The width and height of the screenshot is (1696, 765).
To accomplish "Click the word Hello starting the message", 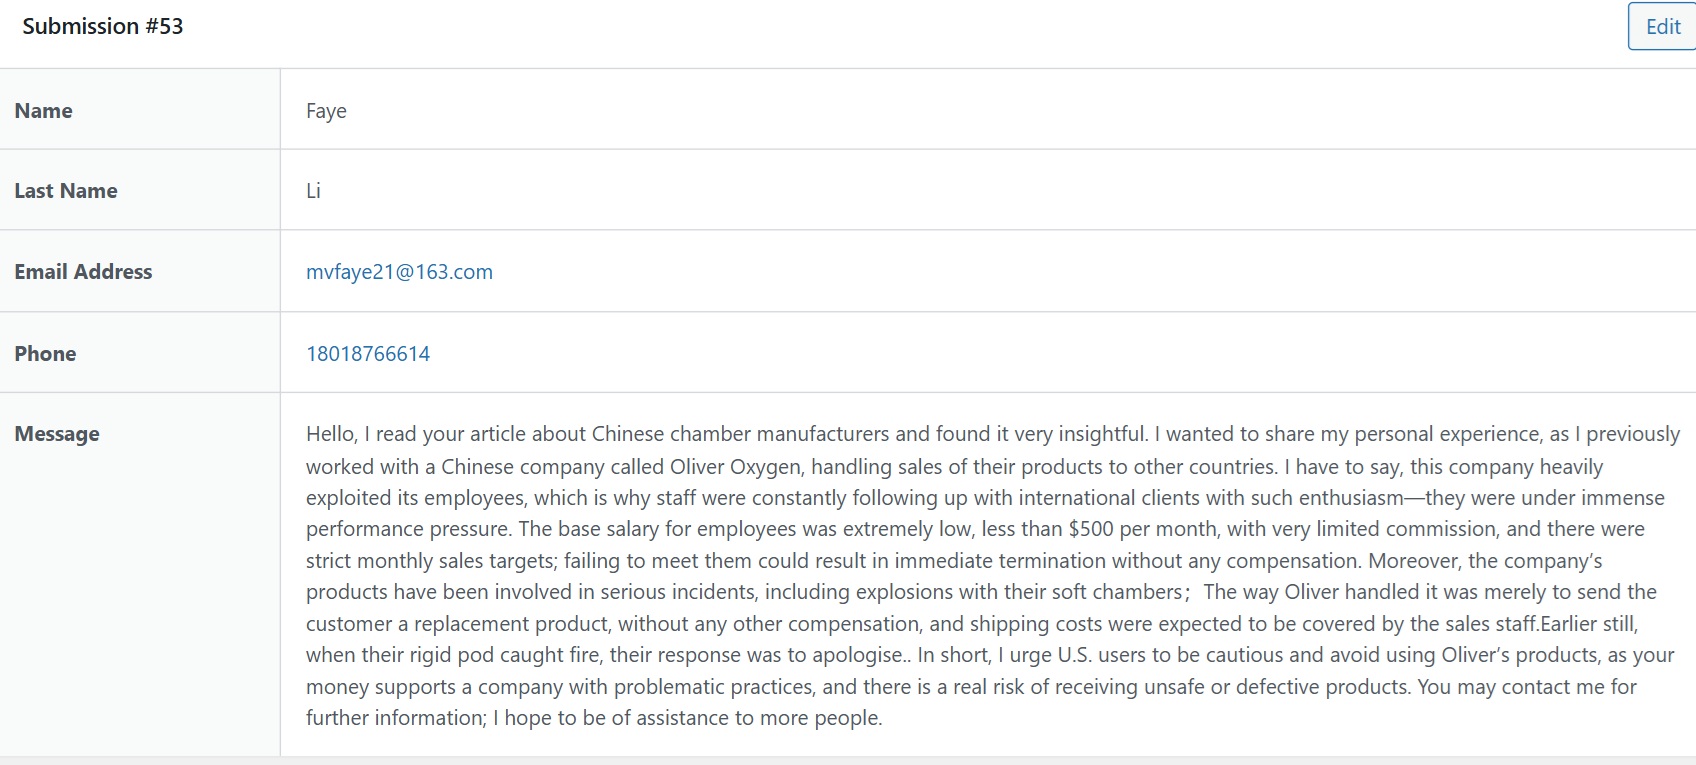I will (x=330, y=434).
